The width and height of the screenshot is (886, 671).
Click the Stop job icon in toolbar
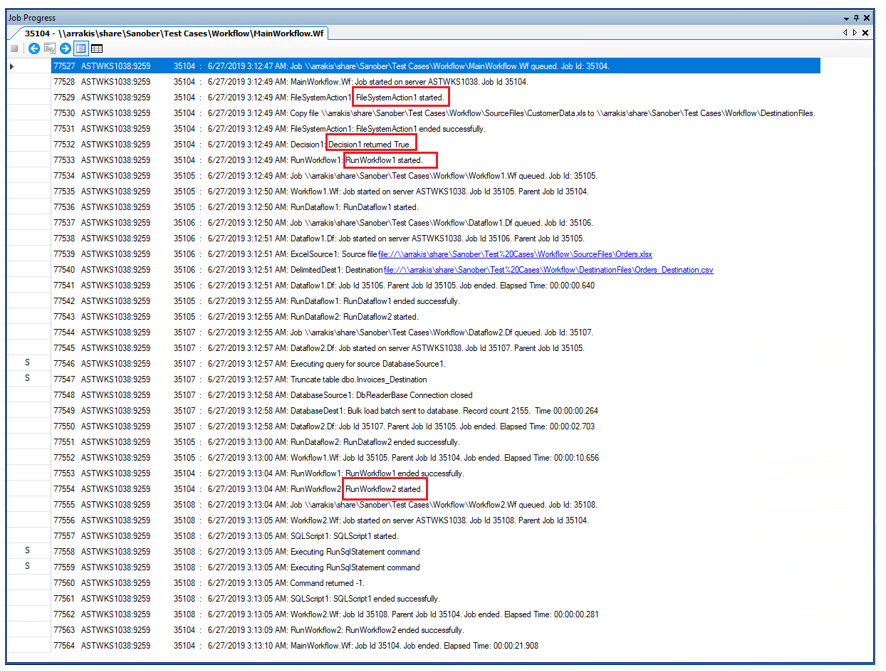point(14,48)
